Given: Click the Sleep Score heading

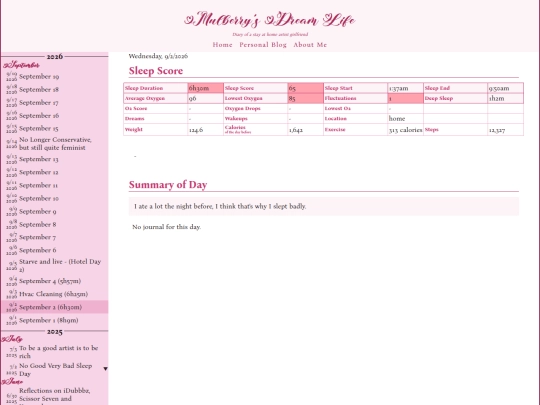Looking at the screenshot, I should click(156, 71).
